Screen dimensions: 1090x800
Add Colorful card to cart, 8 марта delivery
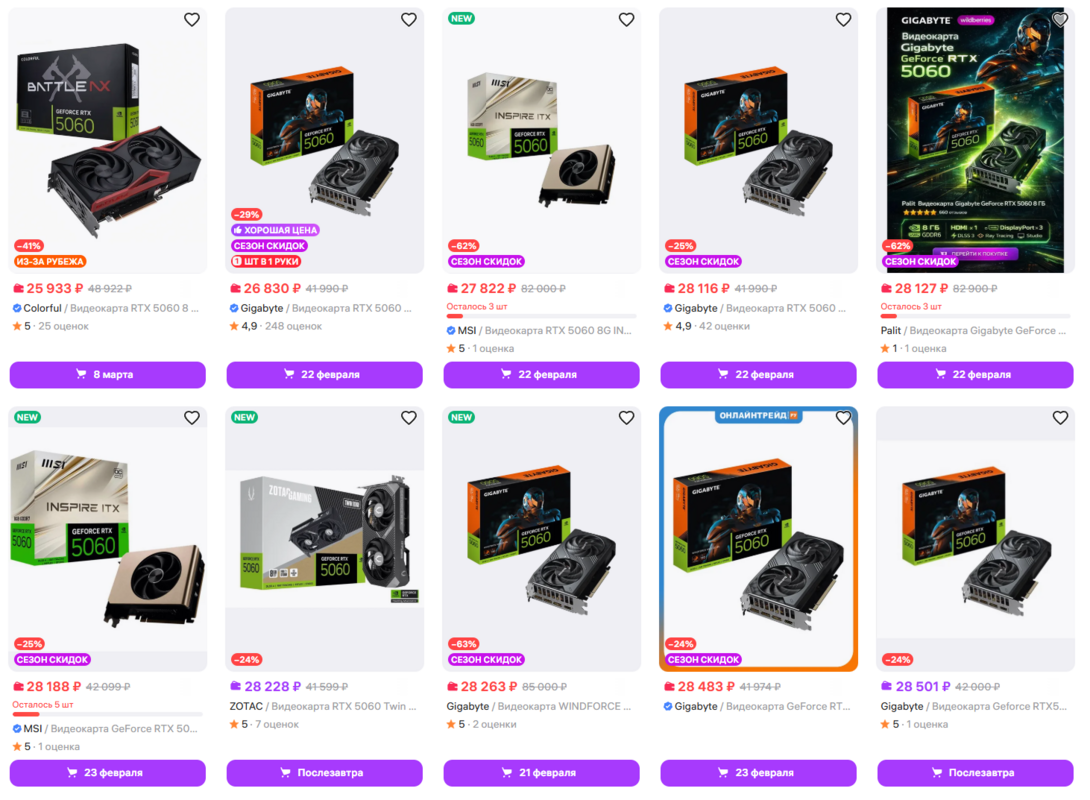point(108,375)
